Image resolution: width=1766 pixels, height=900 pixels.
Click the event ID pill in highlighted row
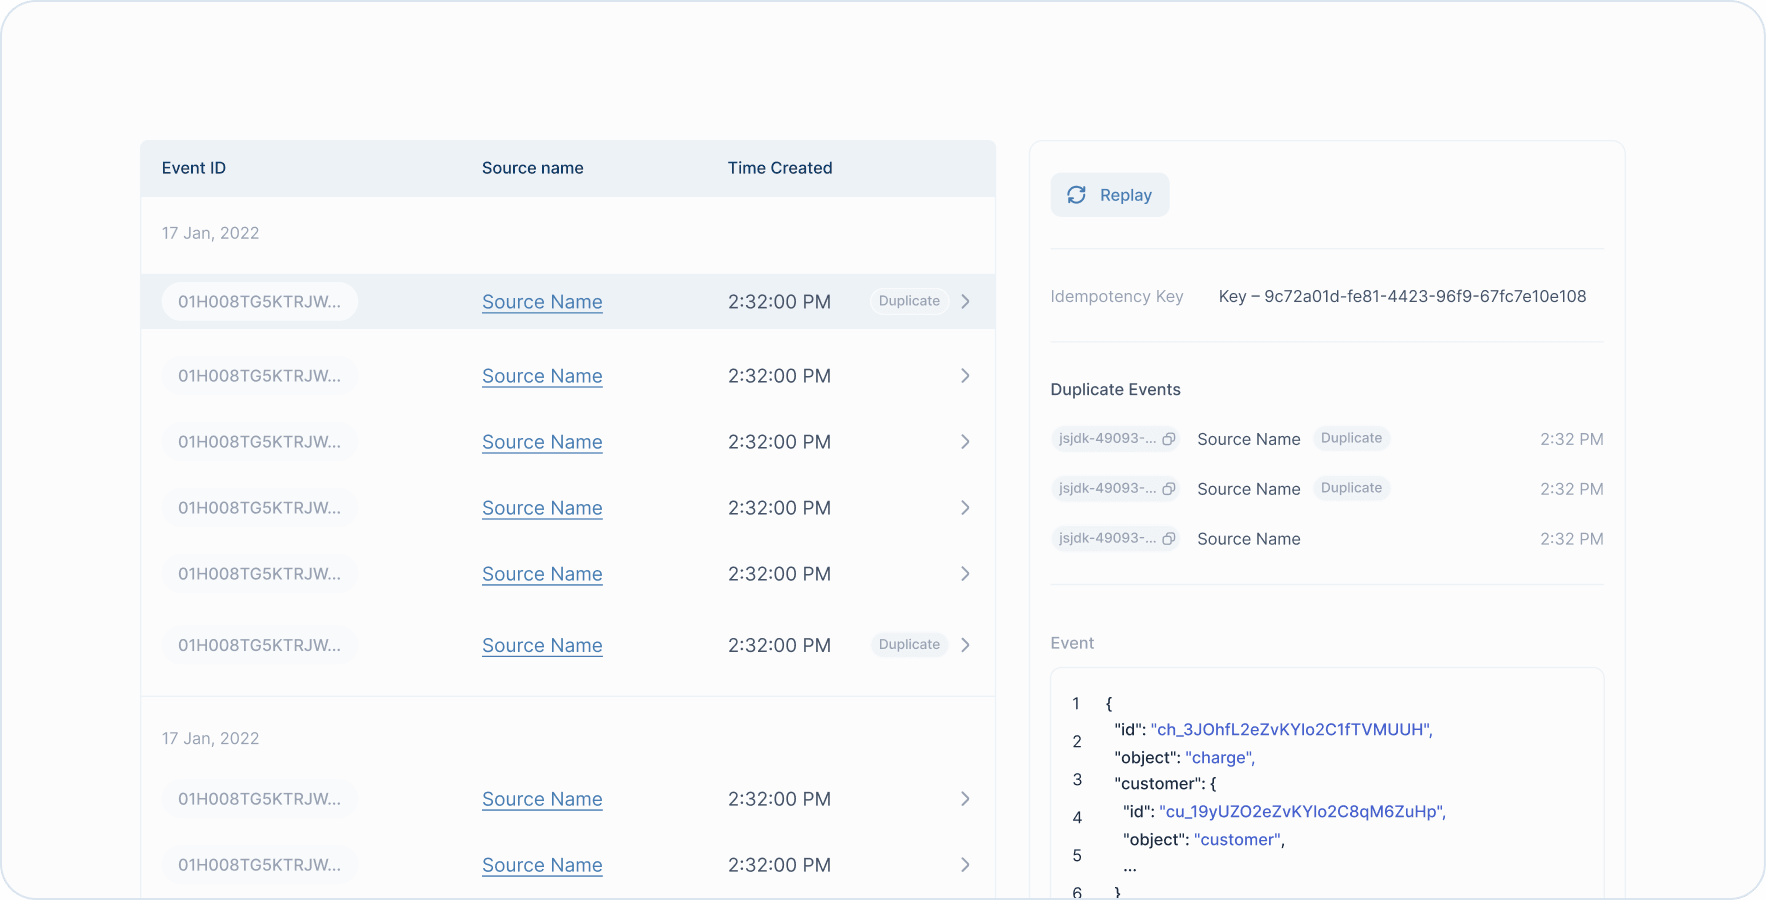(259, 302)
